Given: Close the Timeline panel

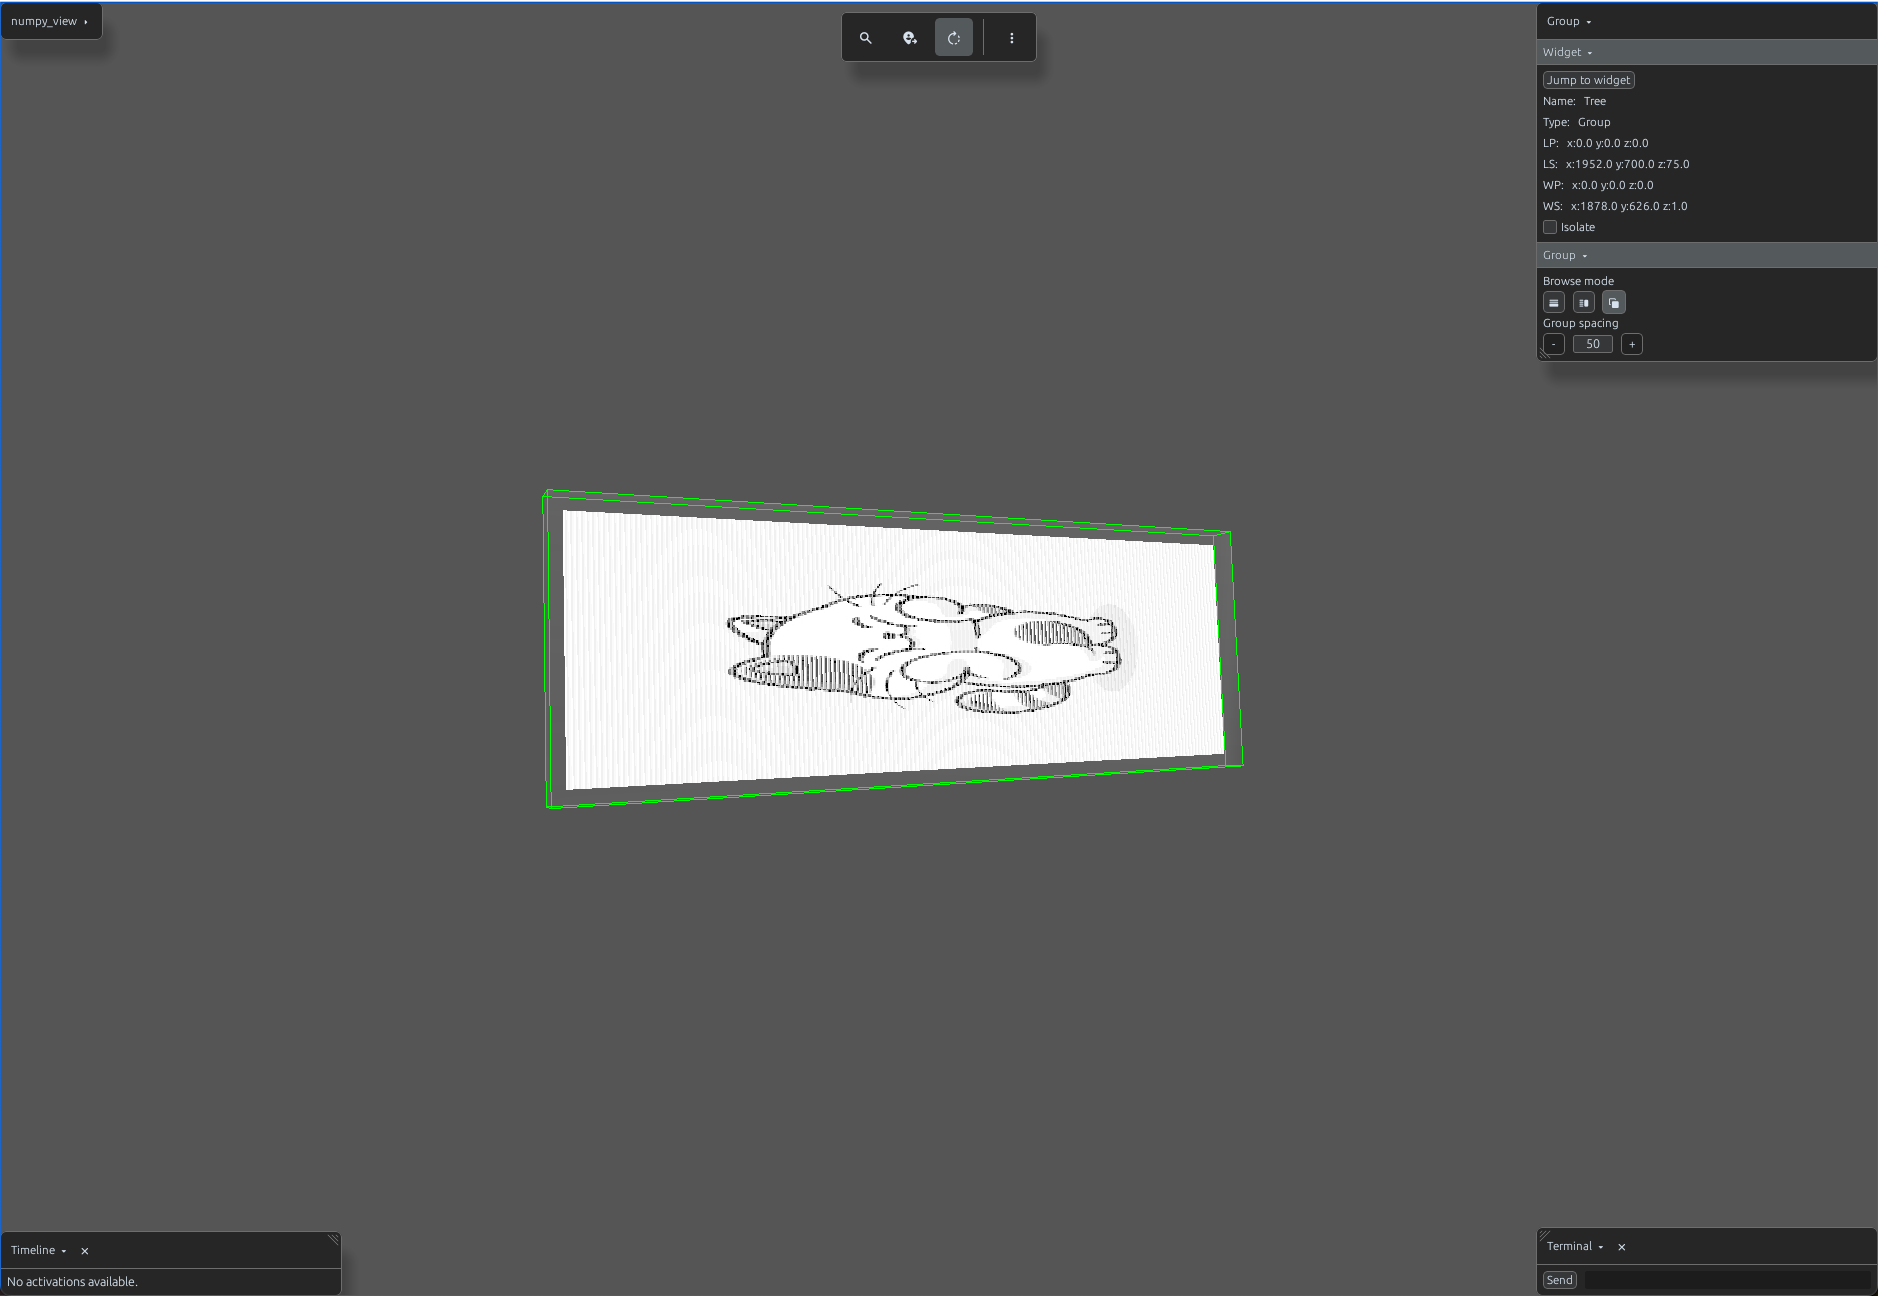Looking at the screenshot, I should (x=85, y=1251).
